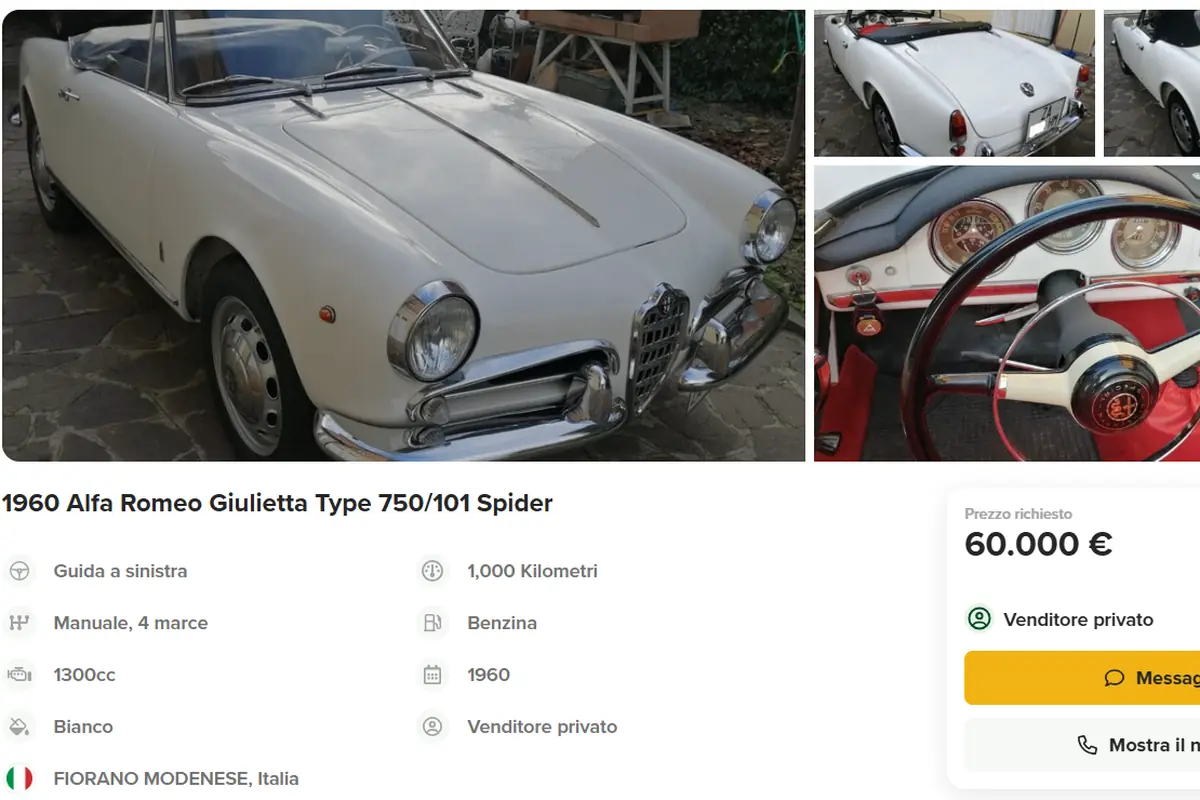Viewport: 1200px width, 800px height.
Task: Click the phone icon on the Mostra button
Action: pos(1087,745)
